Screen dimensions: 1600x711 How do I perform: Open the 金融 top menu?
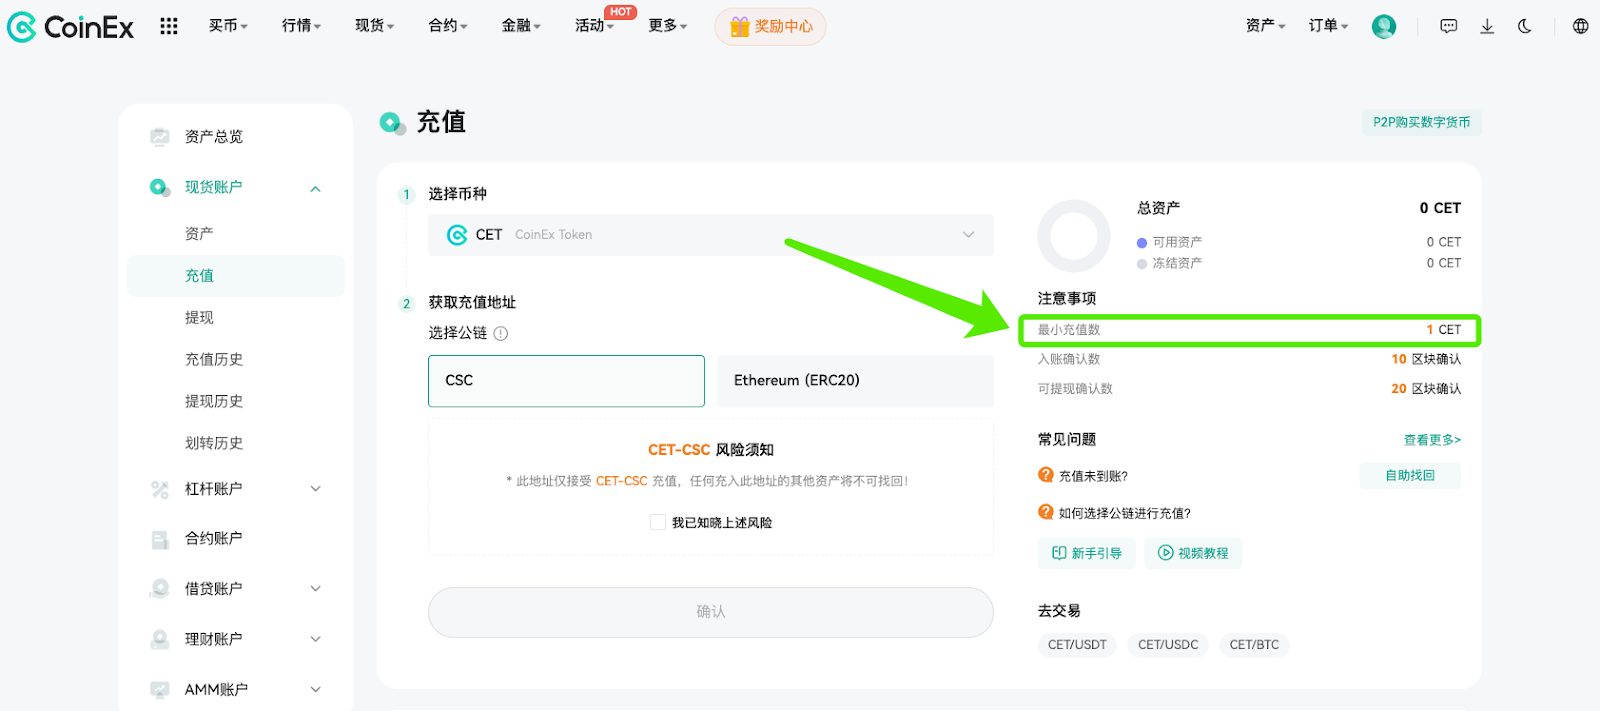coord(520,26)
